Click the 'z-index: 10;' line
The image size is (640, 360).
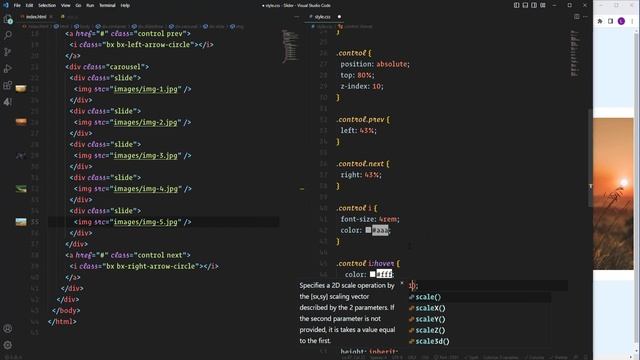[362, 86]
